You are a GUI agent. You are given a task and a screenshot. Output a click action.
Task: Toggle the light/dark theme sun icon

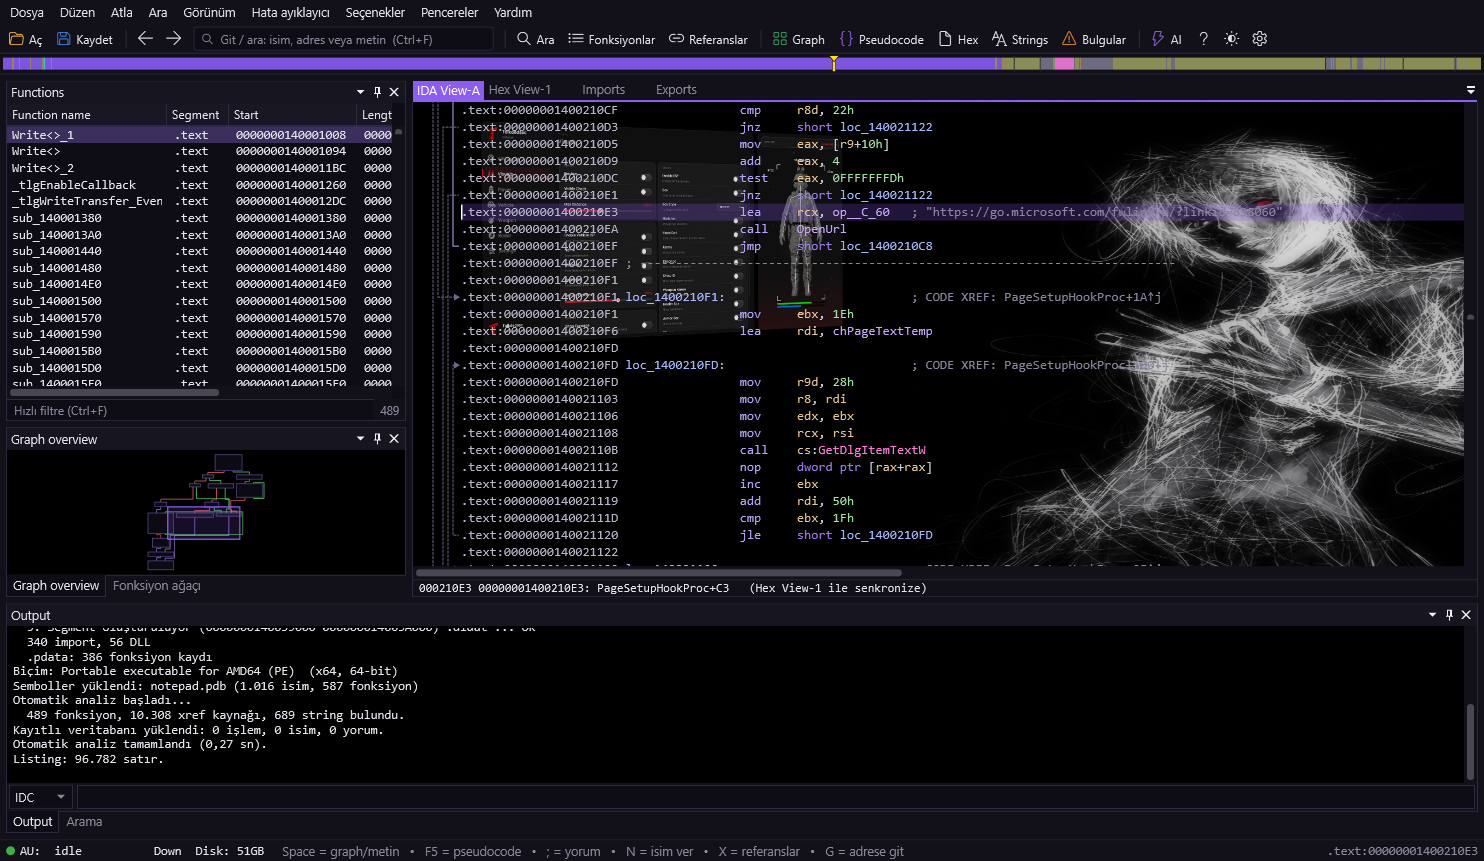pos(1232,39)
